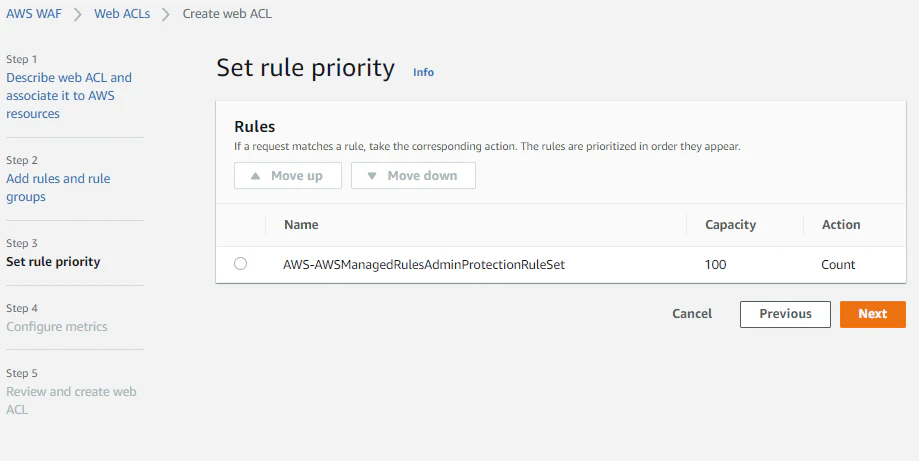The height and width of the screenshot is (461, 919).
Task: Click the up triangle icon on Move up
Action: coord(255,176)
